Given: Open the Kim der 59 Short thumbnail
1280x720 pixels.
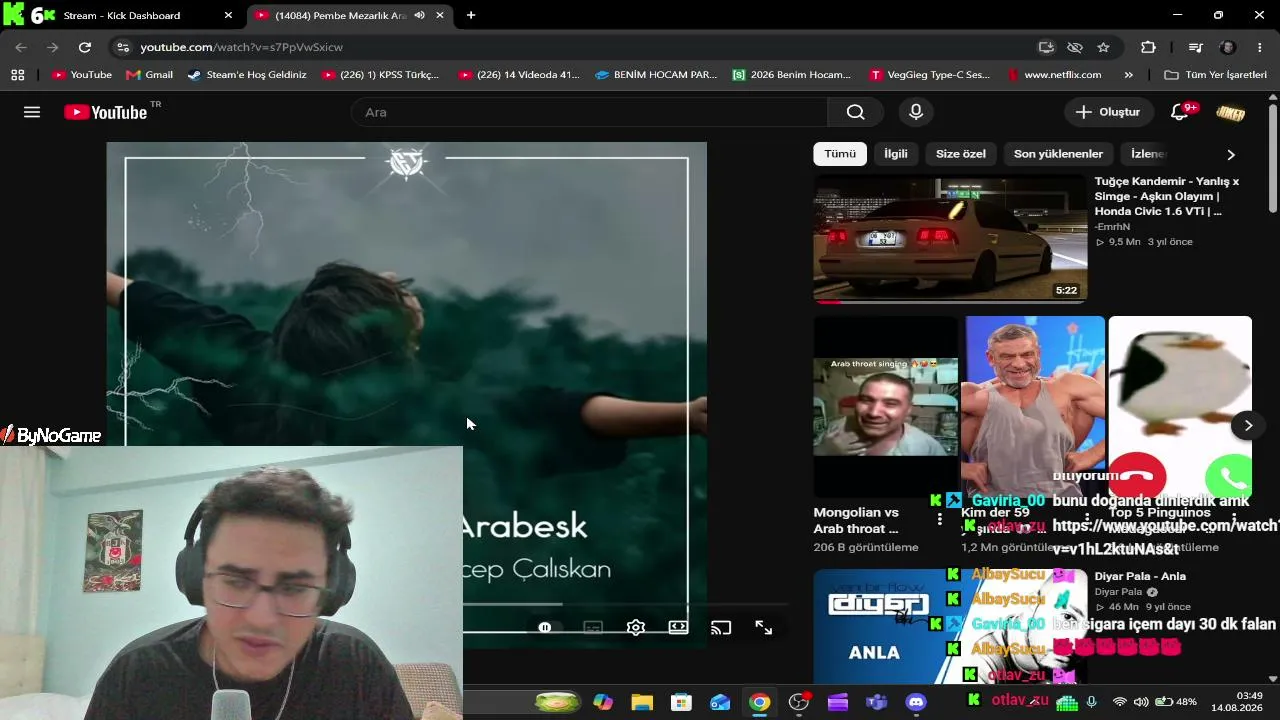Looking at the screenshot, I should point(1033,407).
